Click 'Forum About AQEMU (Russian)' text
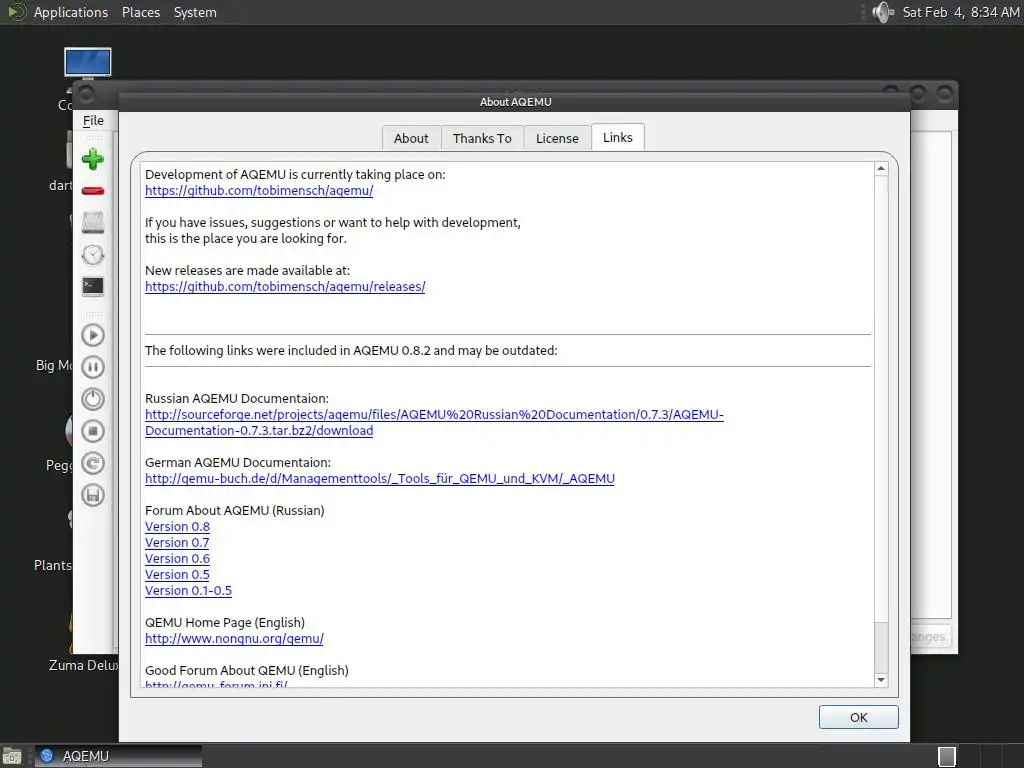1024x768 pixels. (234, 511)
